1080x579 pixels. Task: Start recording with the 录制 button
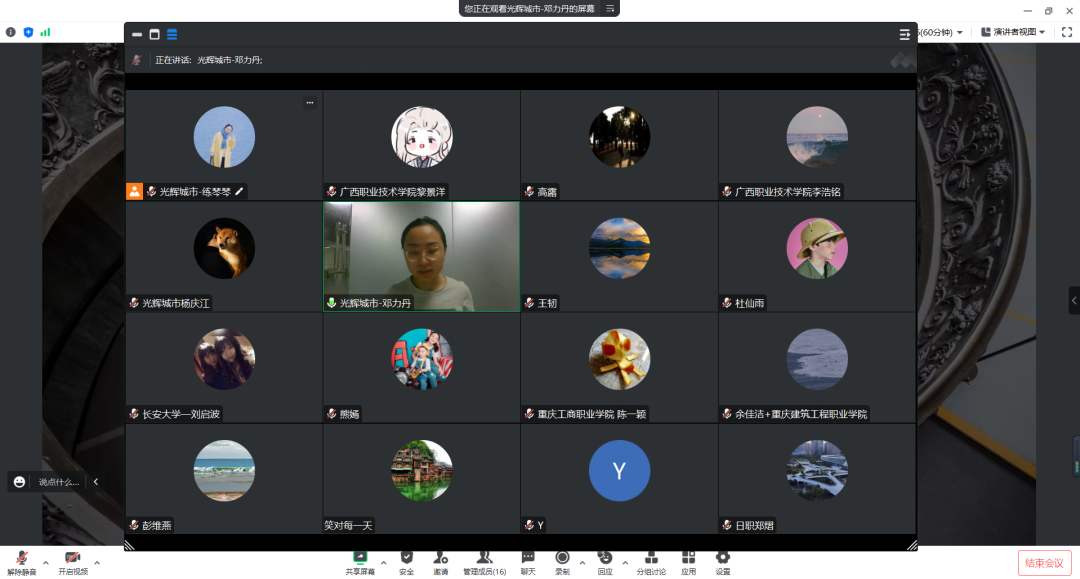click(x=562, y=562)
